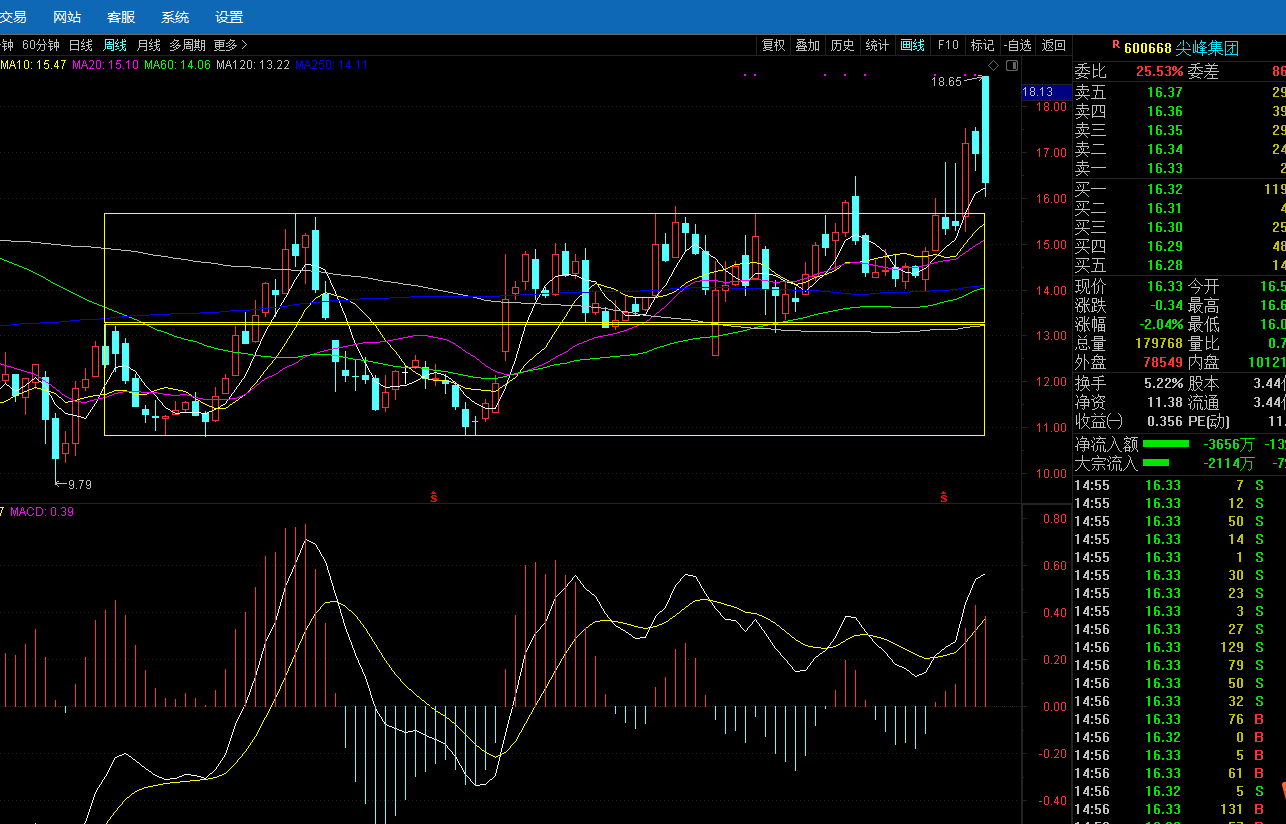This screenshot has height=824, width=1286.
Task: Click the MACD: 0.39 indicator label
Action: coord(42,512)
